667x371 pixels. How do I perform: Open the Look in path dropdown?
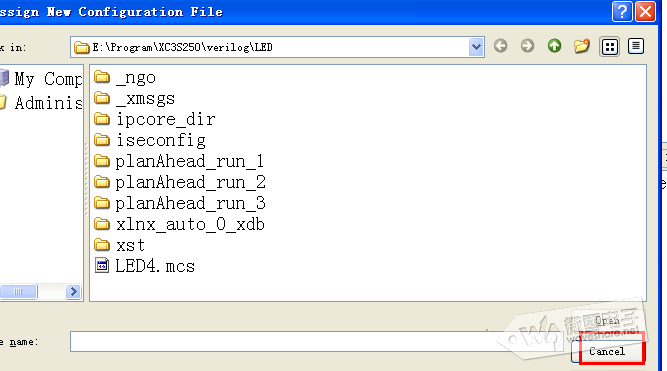[x=476, y=47]
